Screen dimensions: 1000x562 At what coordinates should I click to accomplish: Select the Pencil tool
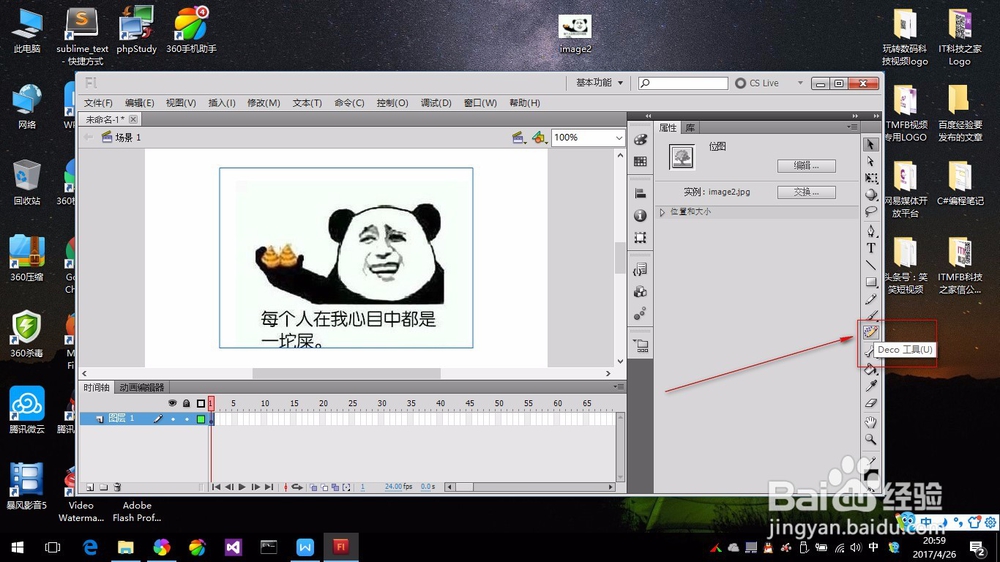tap(871, 299)
